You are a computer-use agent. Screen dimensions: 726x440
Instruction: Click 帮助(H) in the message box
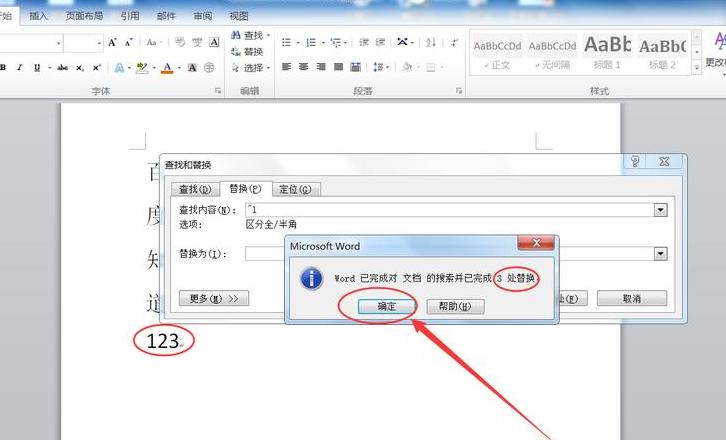click(x=455, y=306)
